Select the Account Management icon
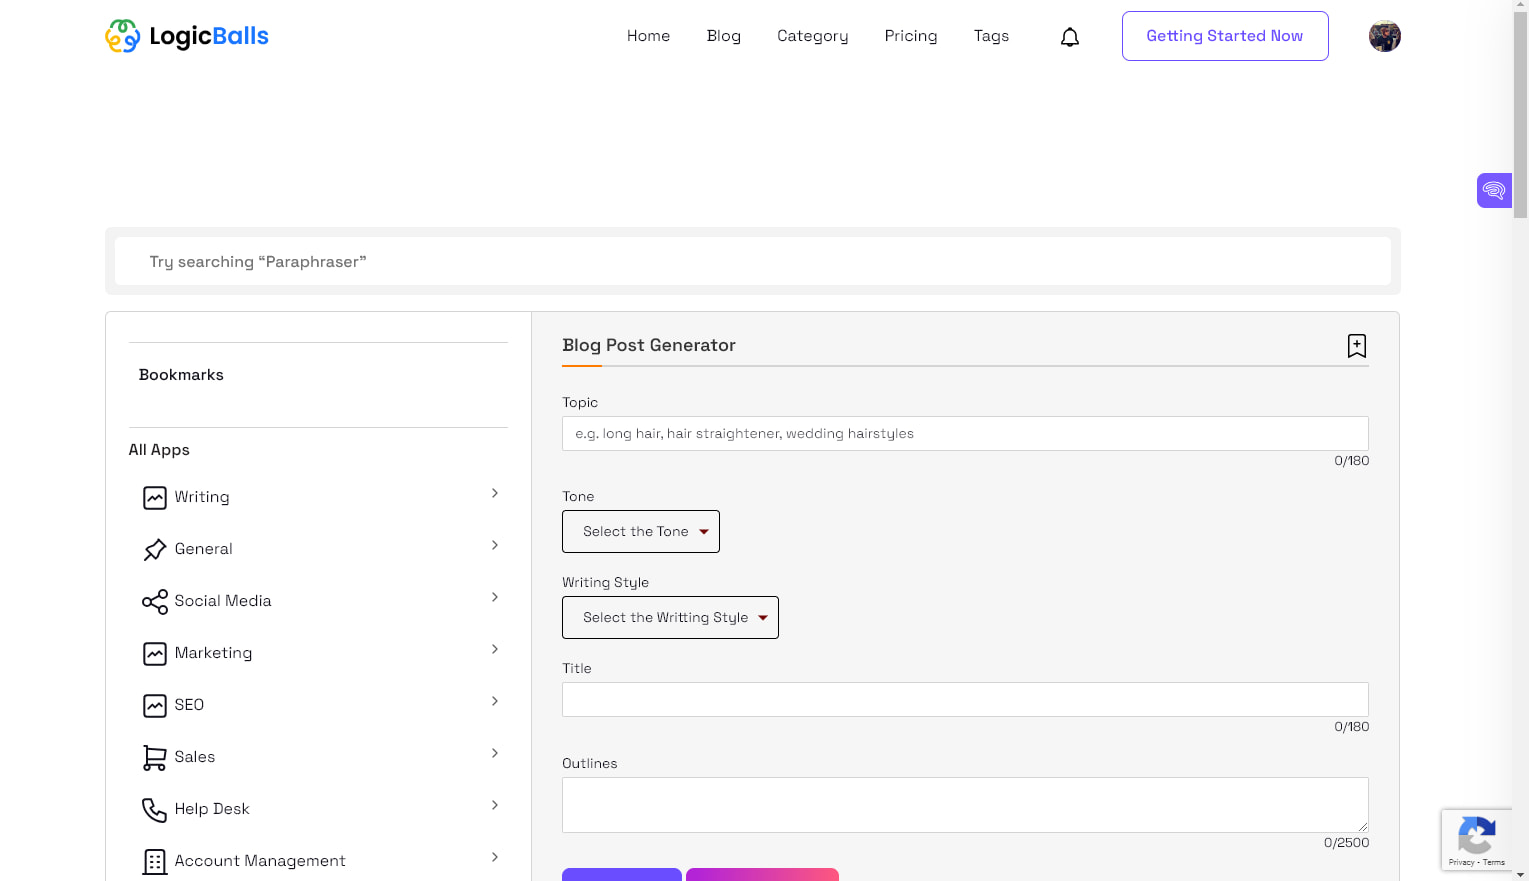The height and width of the screenshot is (881, 1529). 154,860
